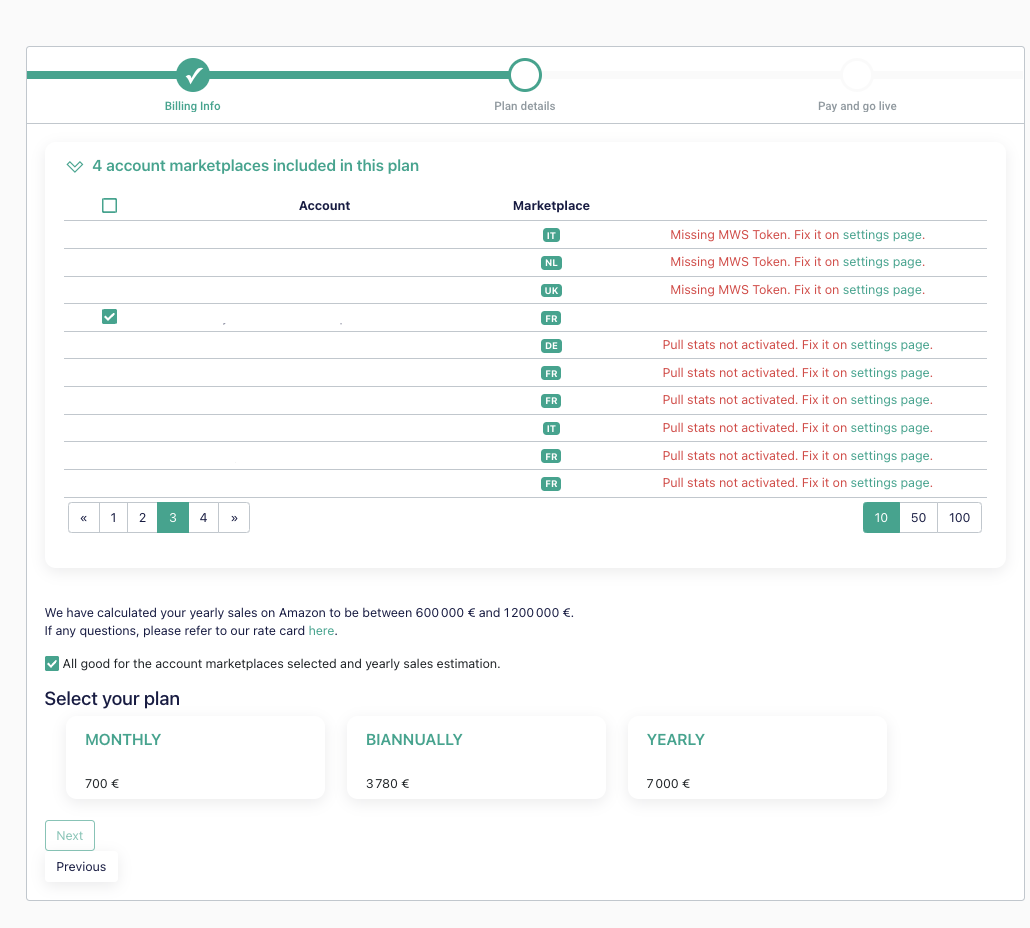Open settings page link in the UK row

point(882,290)
